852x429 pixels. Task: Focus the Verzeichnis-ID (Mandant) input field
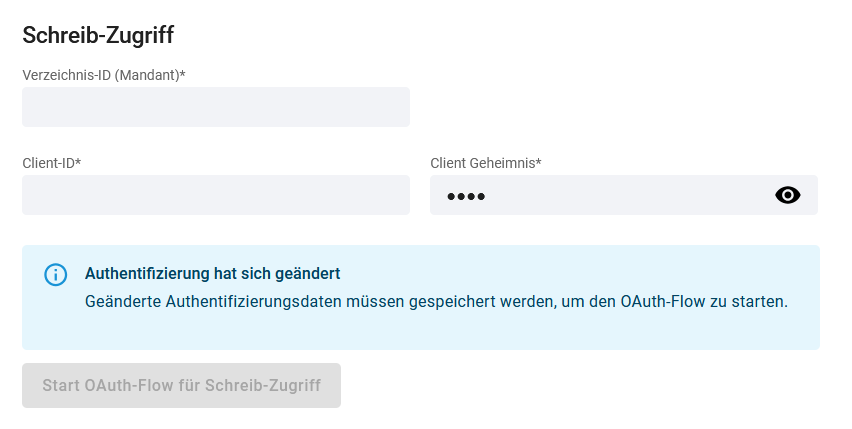coord(216,107)
